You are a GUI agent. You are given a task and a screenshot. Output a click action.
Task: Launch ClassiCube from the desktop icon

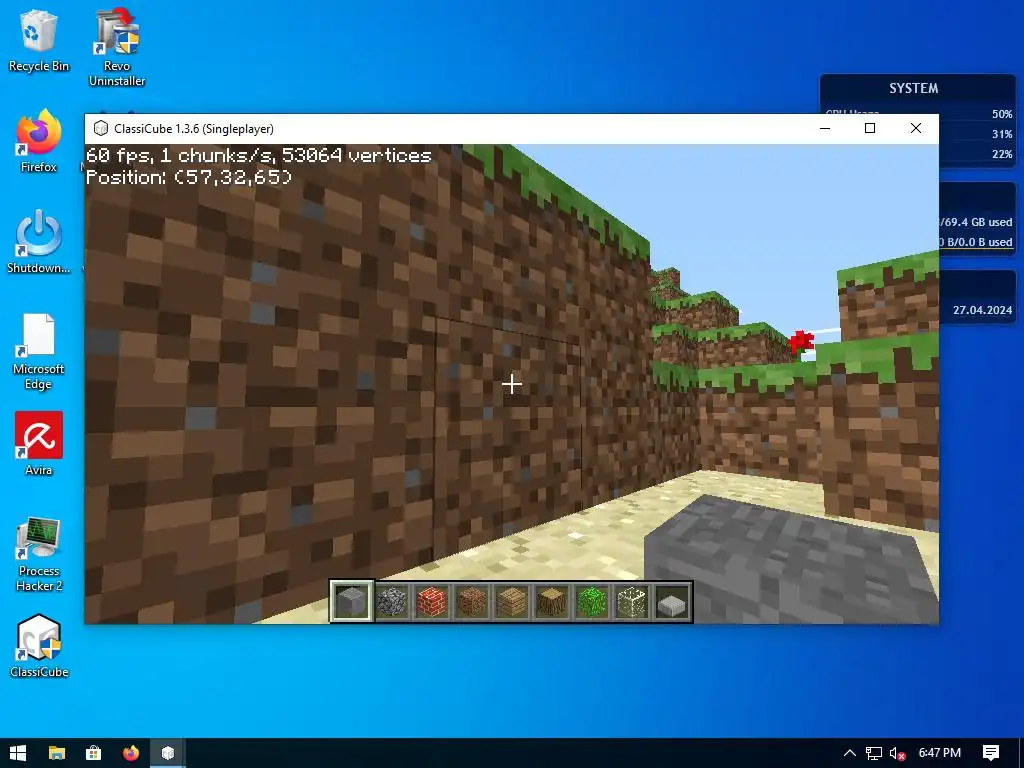click(39, 646)
